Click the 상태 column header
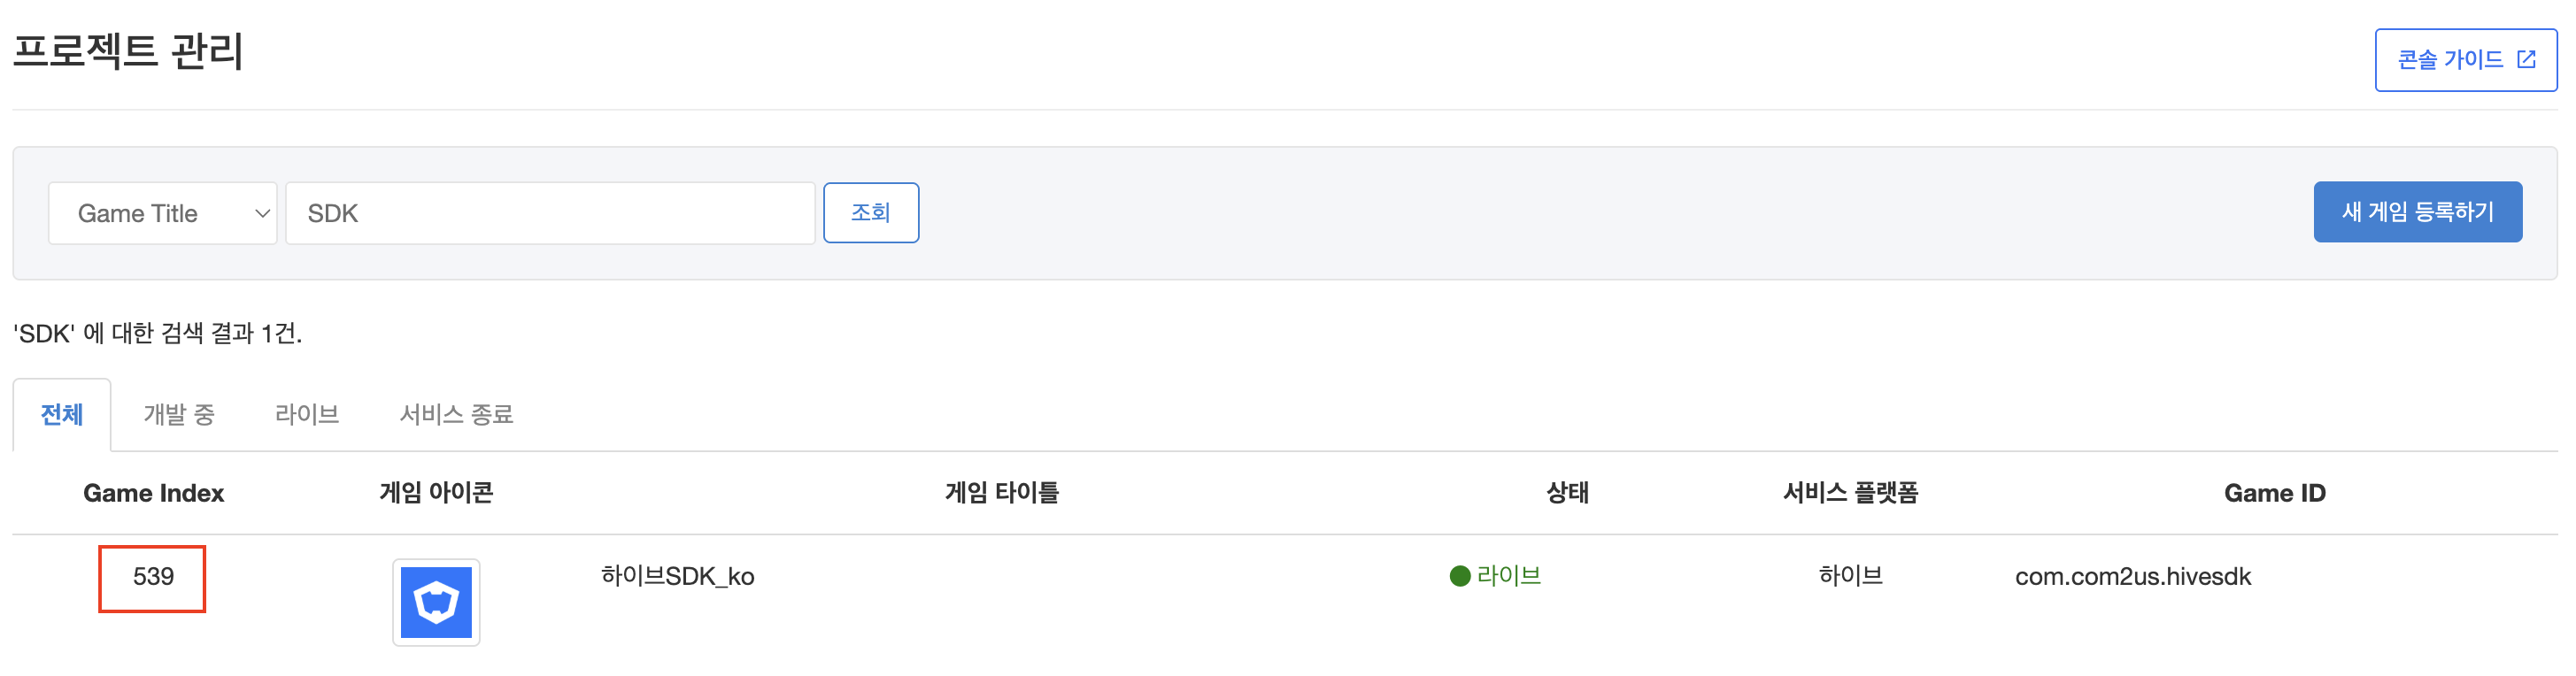This screenshot has height=676, width=2576. (x=1567, y=493)
